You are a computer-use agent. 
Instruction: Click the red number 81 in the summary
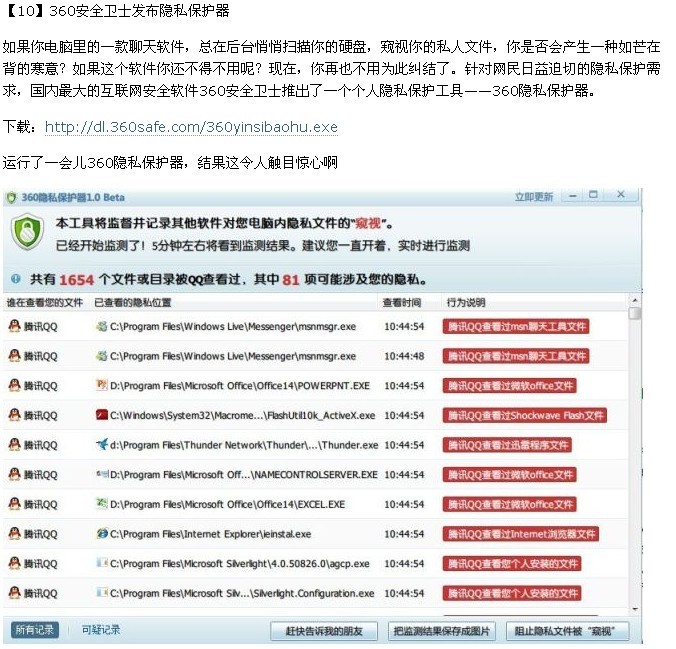pos(291,280)
